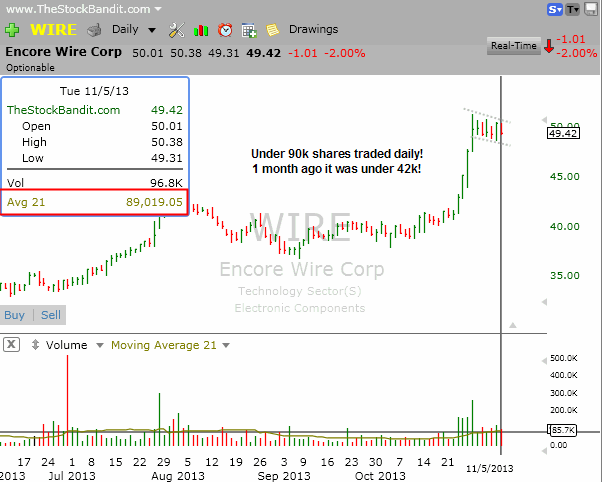602x482 pixels.
Task: Click the Drawings menu
Action: tap(313, 30)
